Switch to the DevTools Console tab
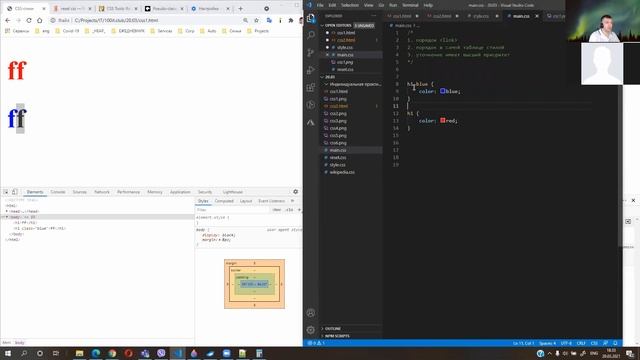Screen dimensions: 640x360 tap(58, 192)
